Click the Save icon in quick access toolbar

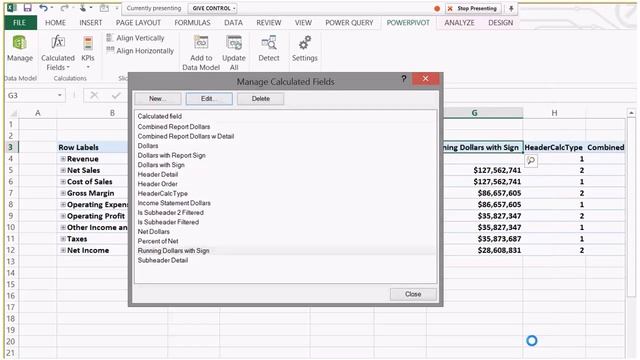click(x=27, y=8)
